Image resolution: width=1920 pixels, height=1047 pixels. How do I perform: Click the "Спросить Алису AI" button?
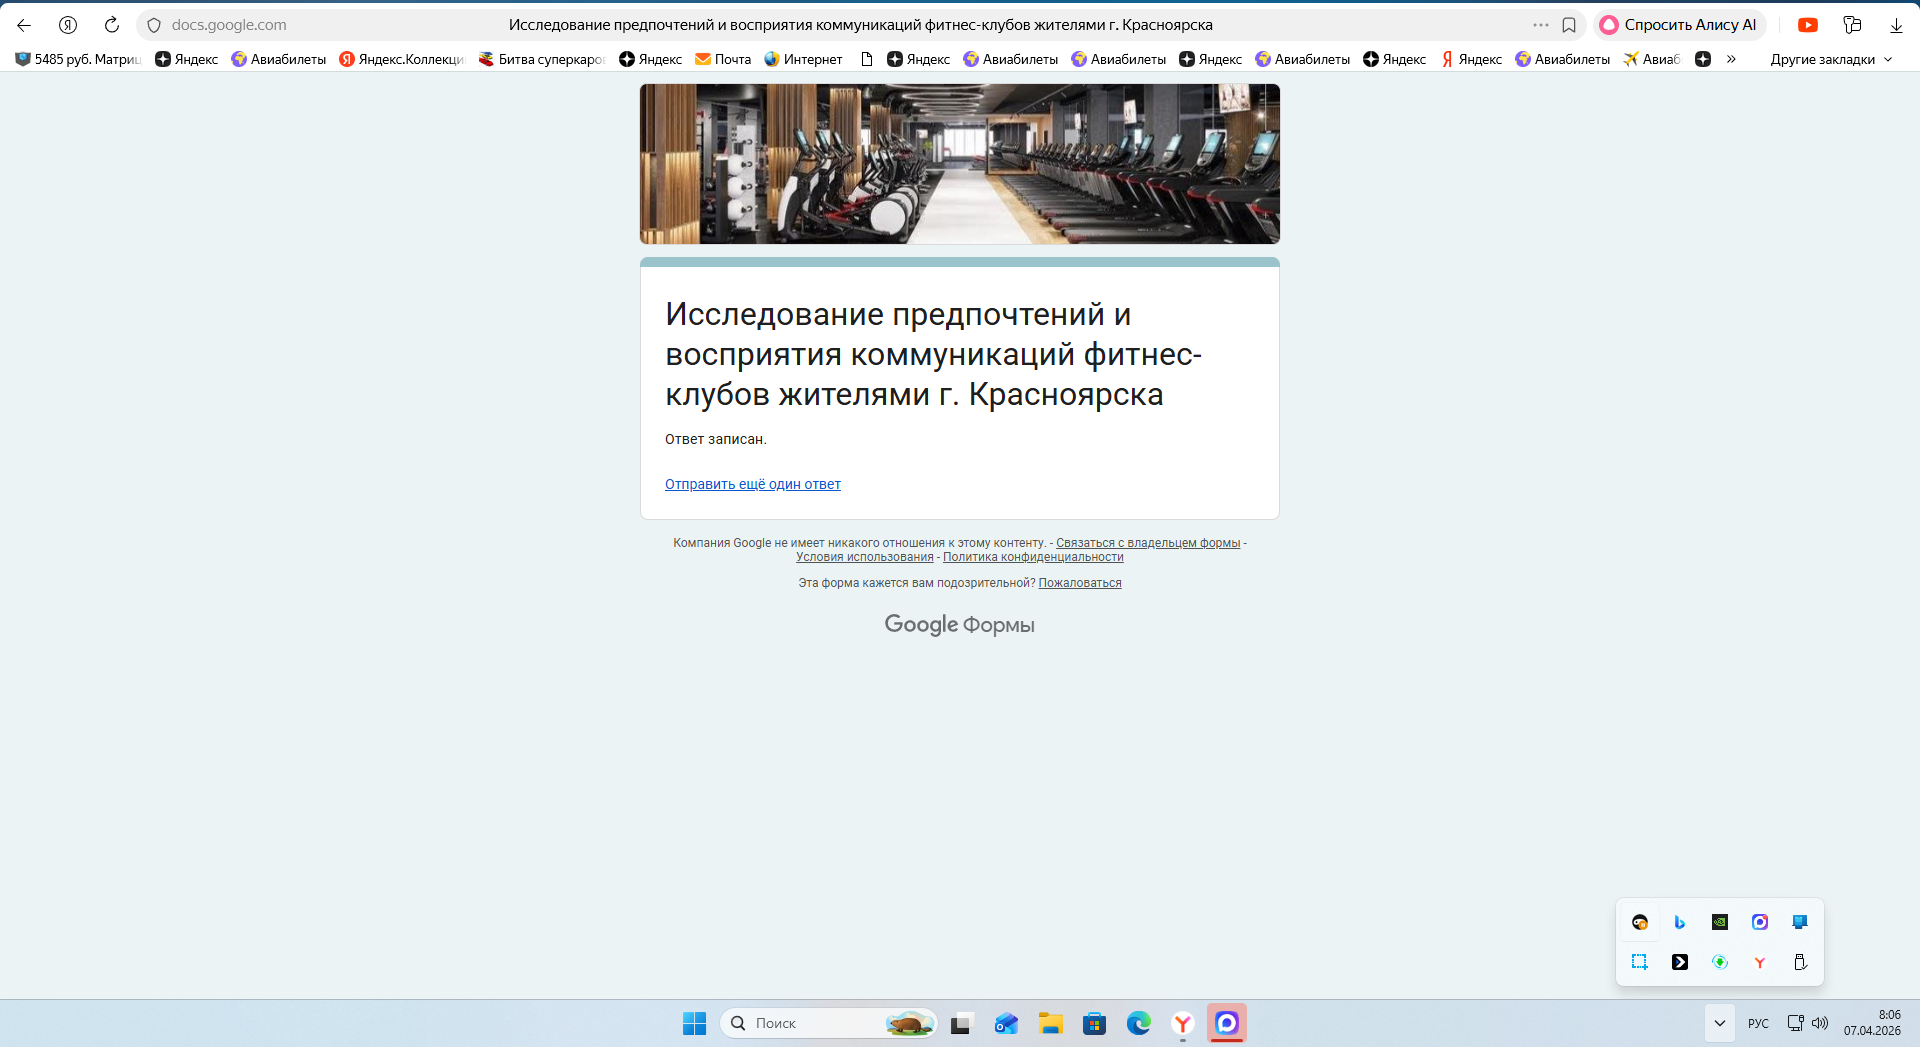point(1680,25)
